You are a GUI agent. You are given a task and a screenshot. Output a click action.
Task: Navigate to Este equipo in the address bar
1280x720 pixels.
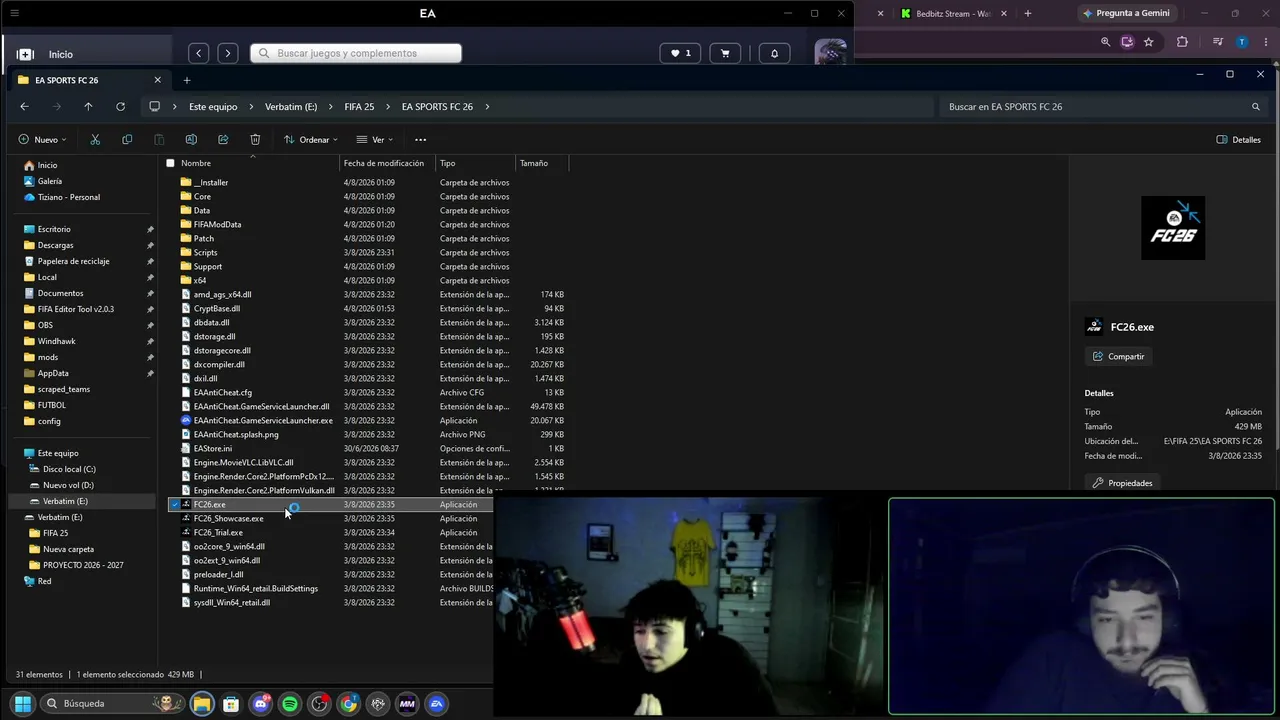click(x=213, y=107)
